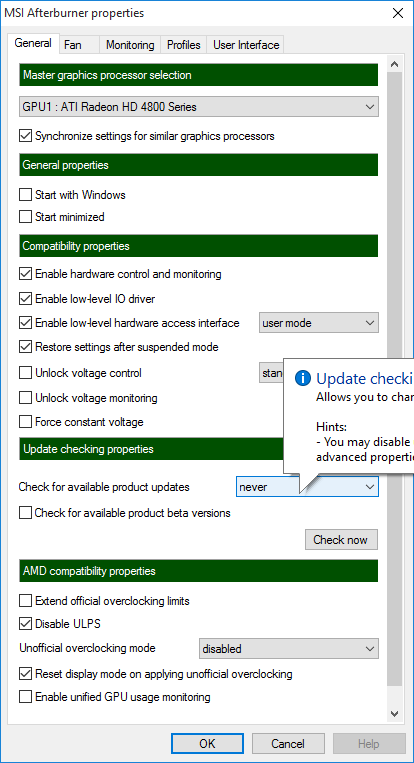Expand the unofficial overclocking mode dropdown
This screenshot has width=414, height=763.
(x=288, y=649)
